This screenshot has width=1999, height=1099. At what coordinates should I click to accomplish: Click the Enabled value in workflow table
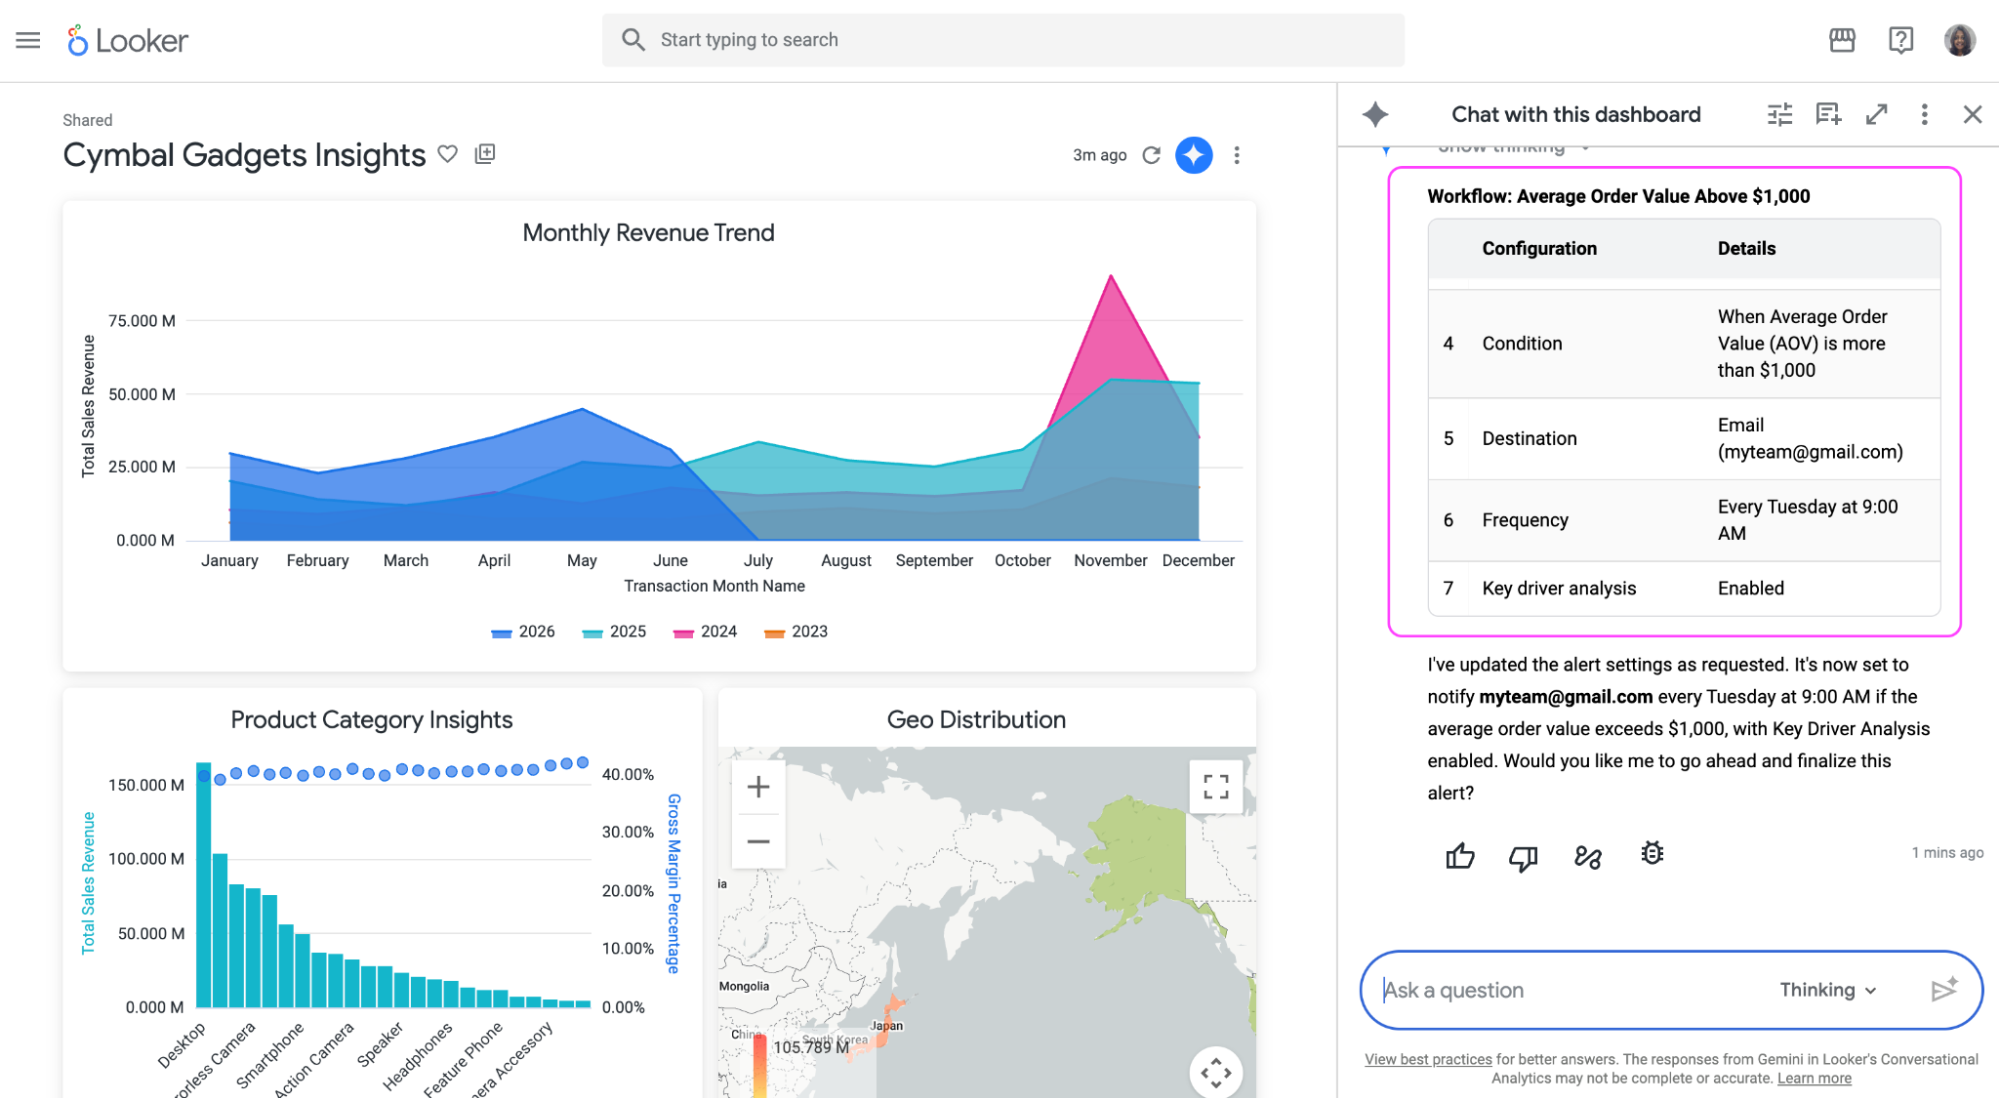(1750, 588)
